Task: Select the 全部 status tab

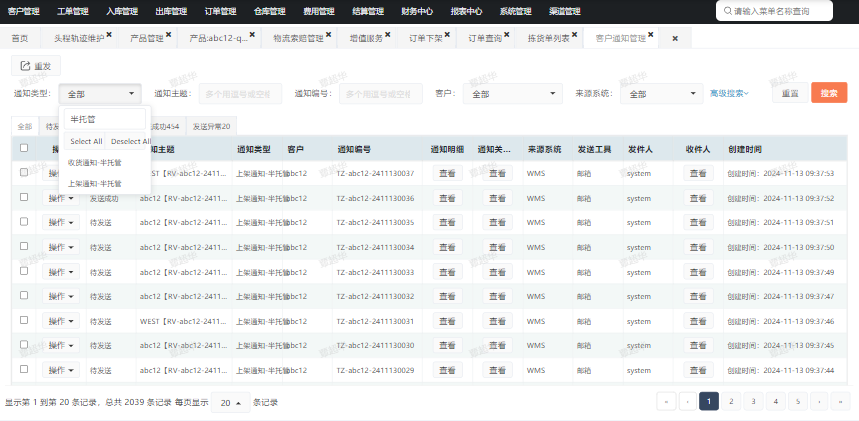Action: point(25,126)
